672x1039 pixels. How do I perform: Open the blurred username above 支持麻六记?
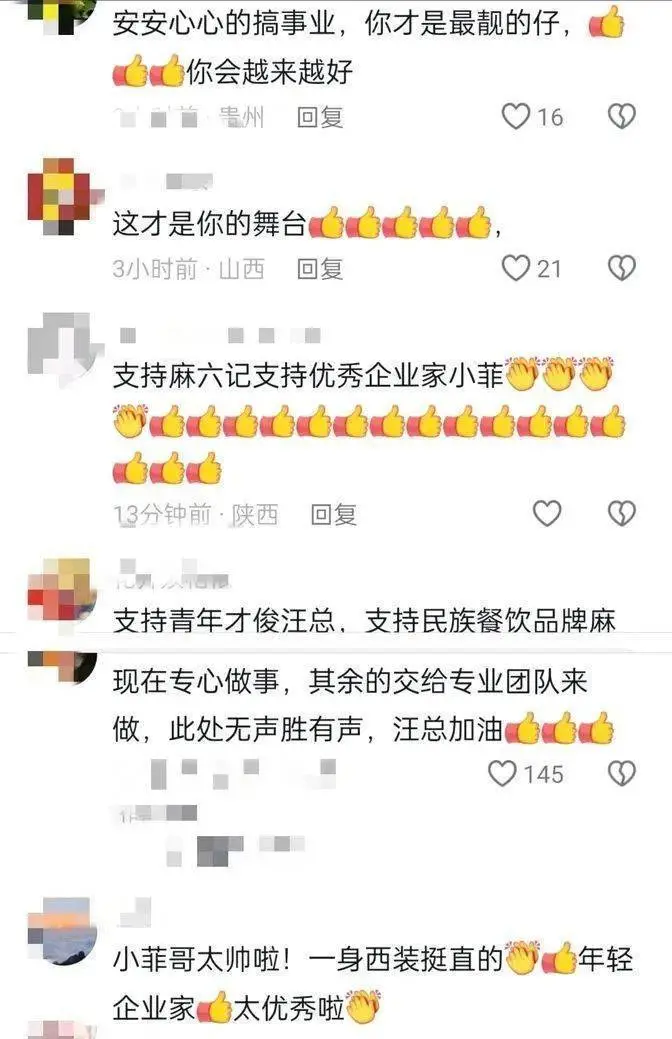click(x=221, y=335)
